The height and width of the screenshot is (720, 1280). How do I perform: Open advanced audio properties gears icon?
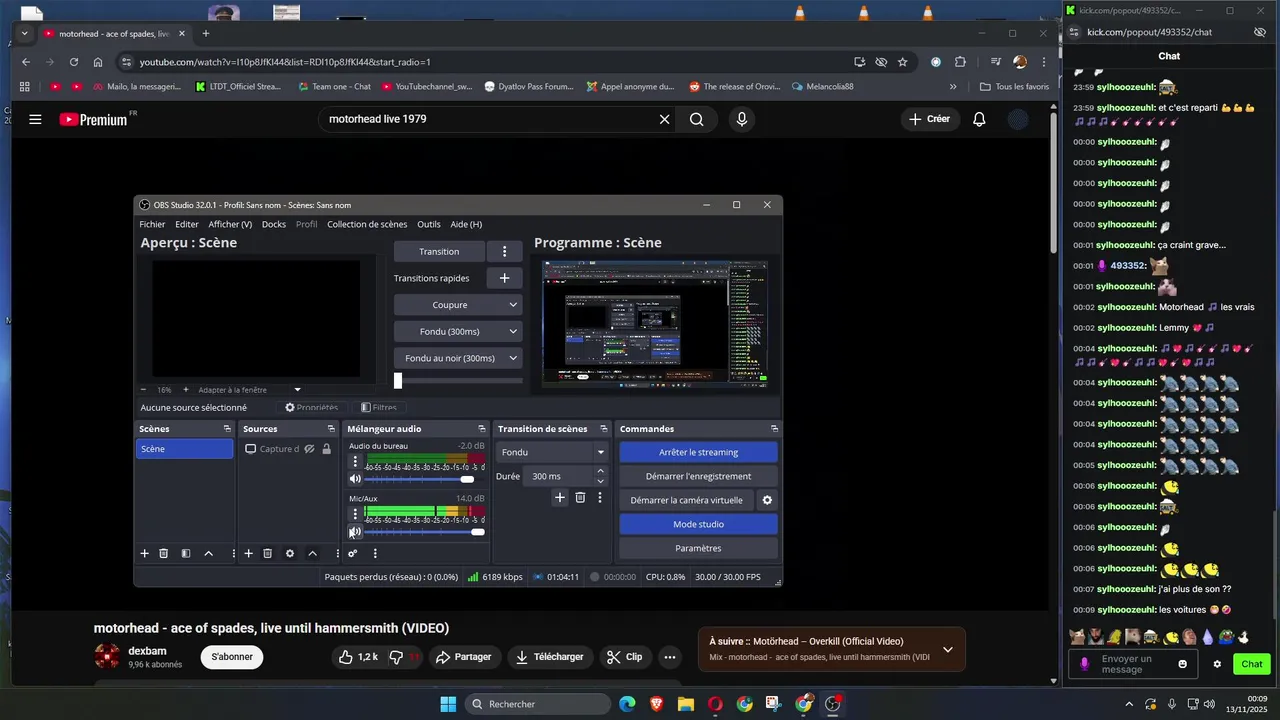353,553
